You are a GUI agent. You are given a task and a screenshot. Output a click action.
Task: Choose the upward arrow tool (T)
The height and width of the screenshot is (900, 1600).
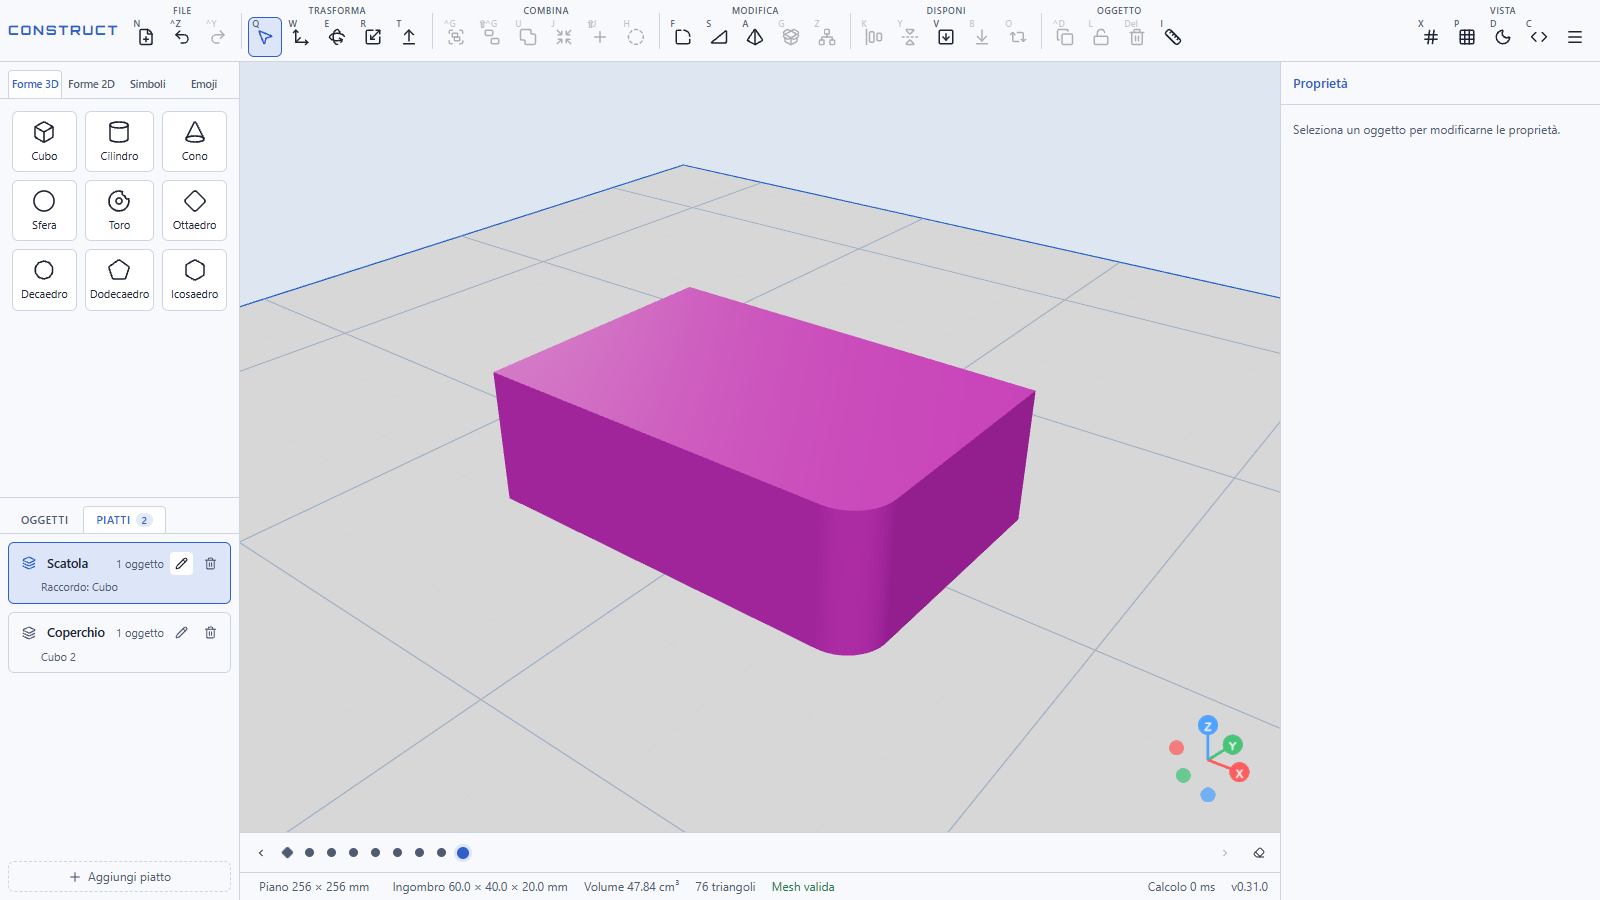click(x=409, y=37)
